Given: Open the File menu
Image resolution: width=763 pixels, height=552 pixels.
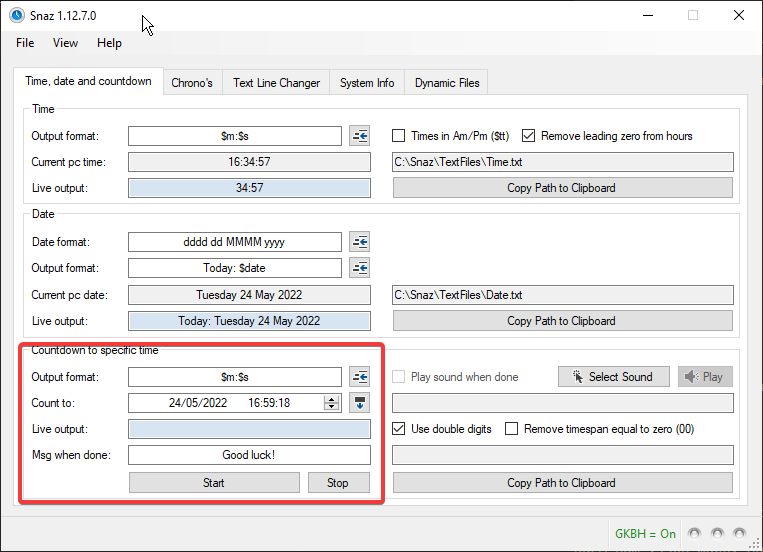Looking at the screenshot, I should [25, 43].
